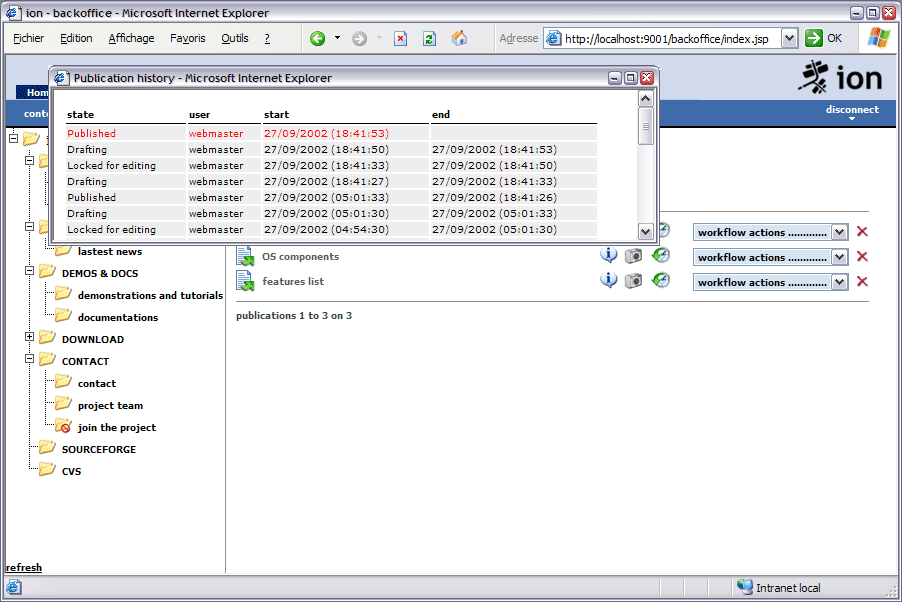Click the Publication history scrollbar thumb

pos(645,125)
